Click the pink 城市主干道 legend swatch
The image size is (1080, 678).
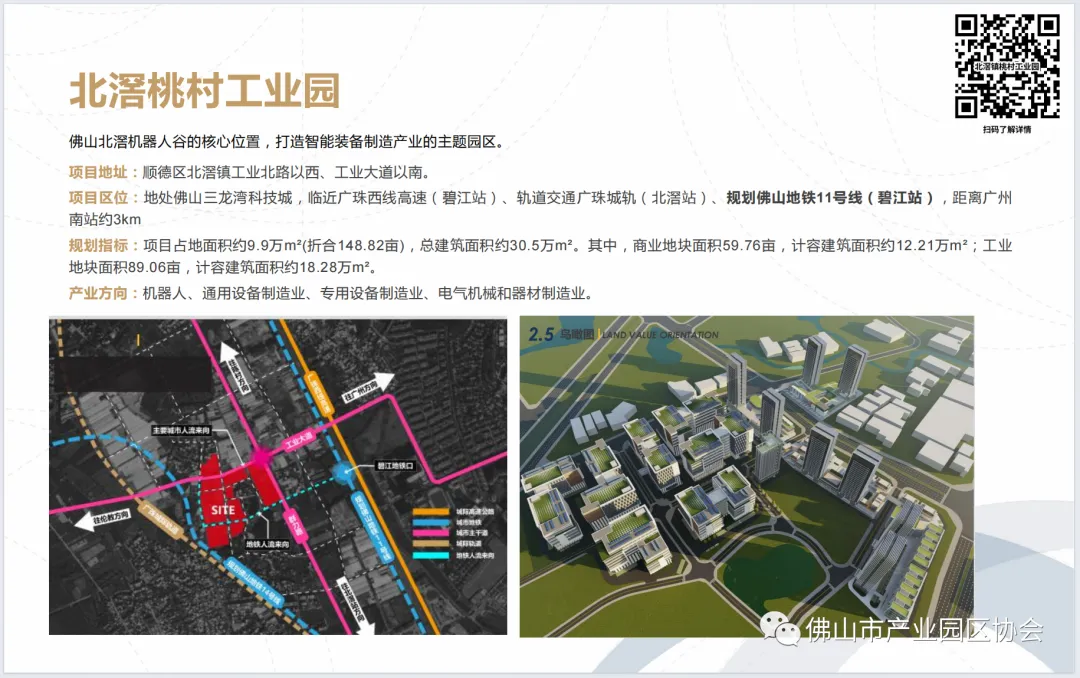point(431,533)
